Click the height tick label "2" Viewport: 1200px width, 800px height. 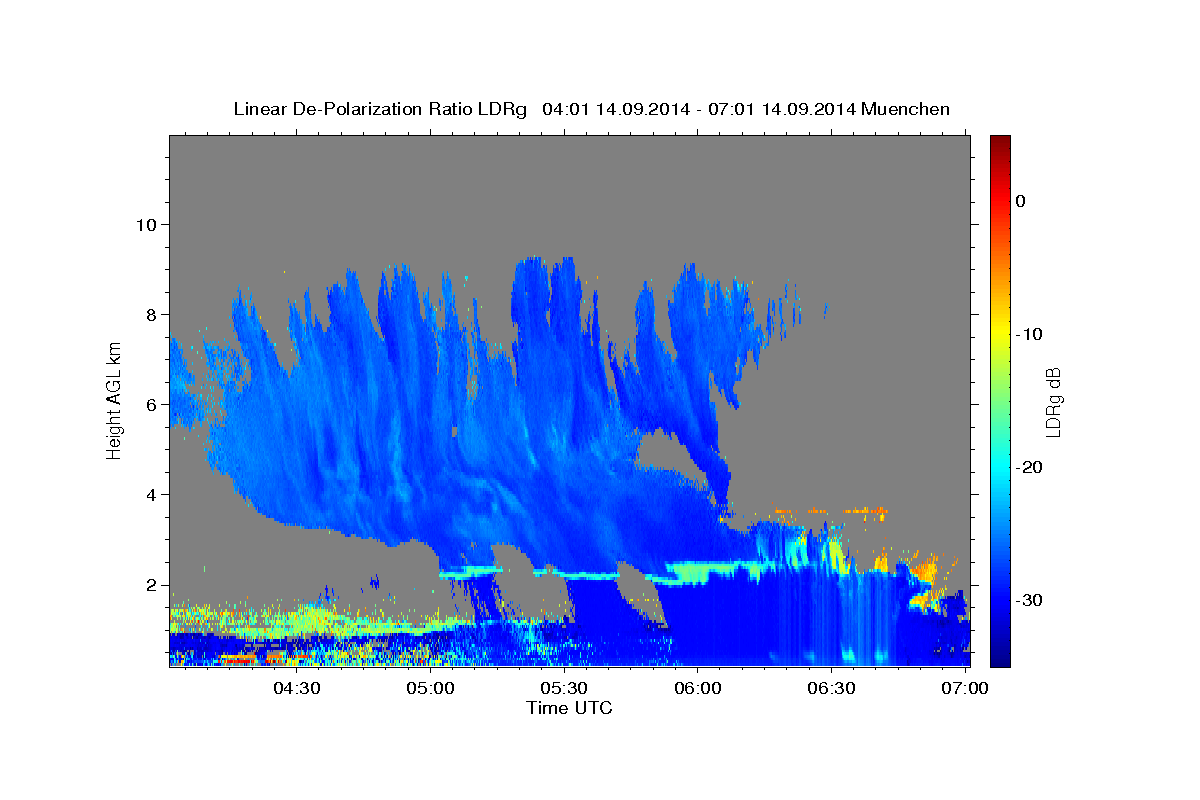(x=151, y=585)
